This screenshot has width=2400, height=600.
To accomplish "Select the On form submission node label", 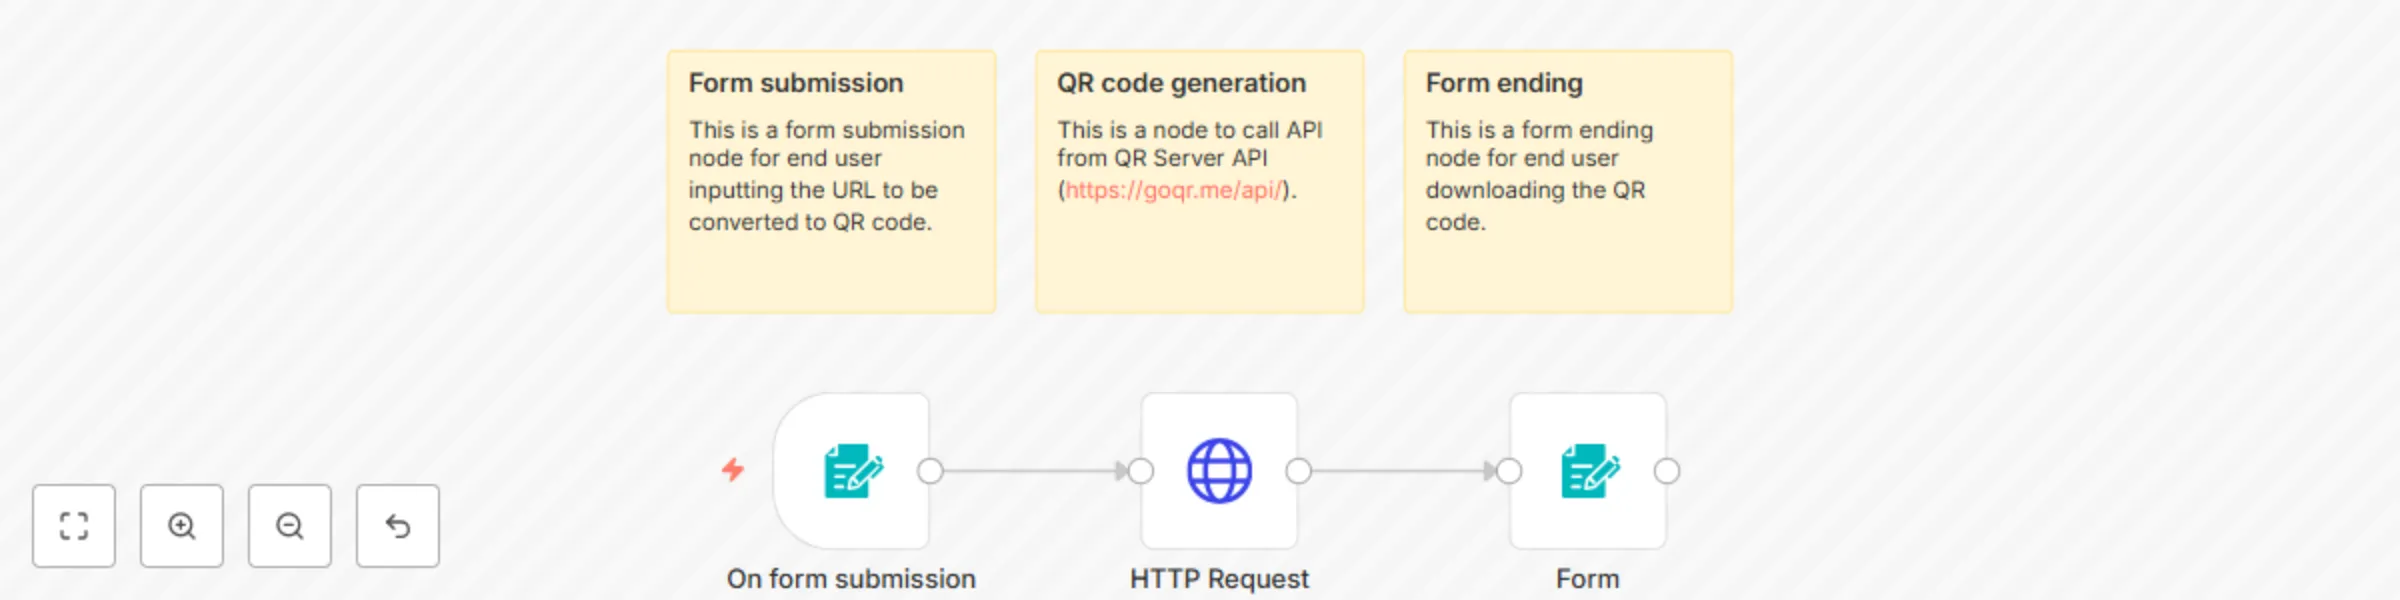I will (x=851, y=578).
